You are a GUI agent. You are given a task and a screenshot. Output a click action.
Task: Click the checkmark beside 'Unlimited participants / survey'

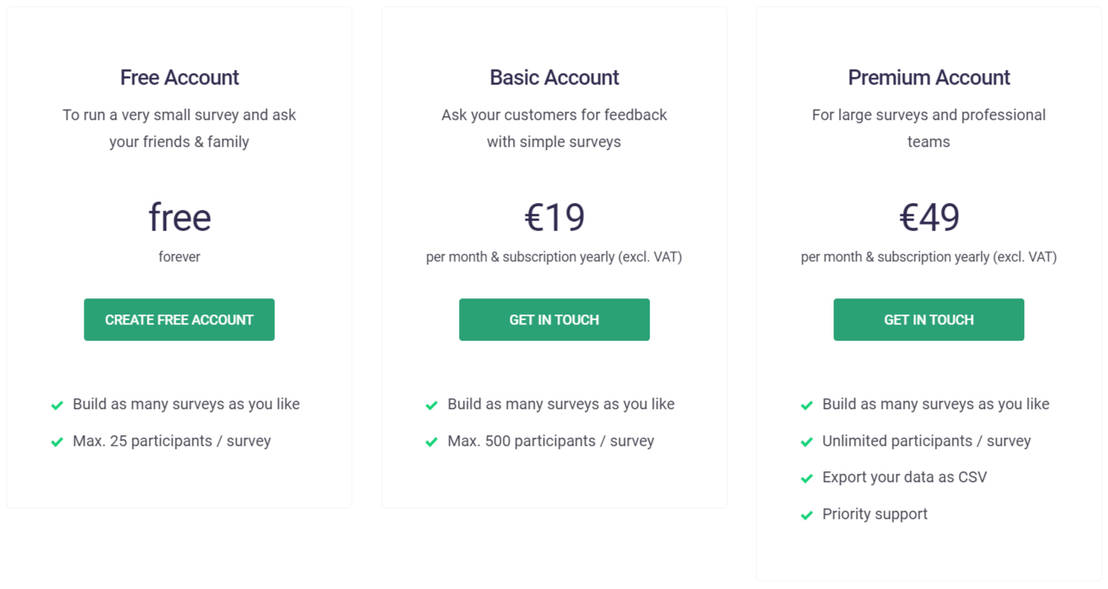806,441
